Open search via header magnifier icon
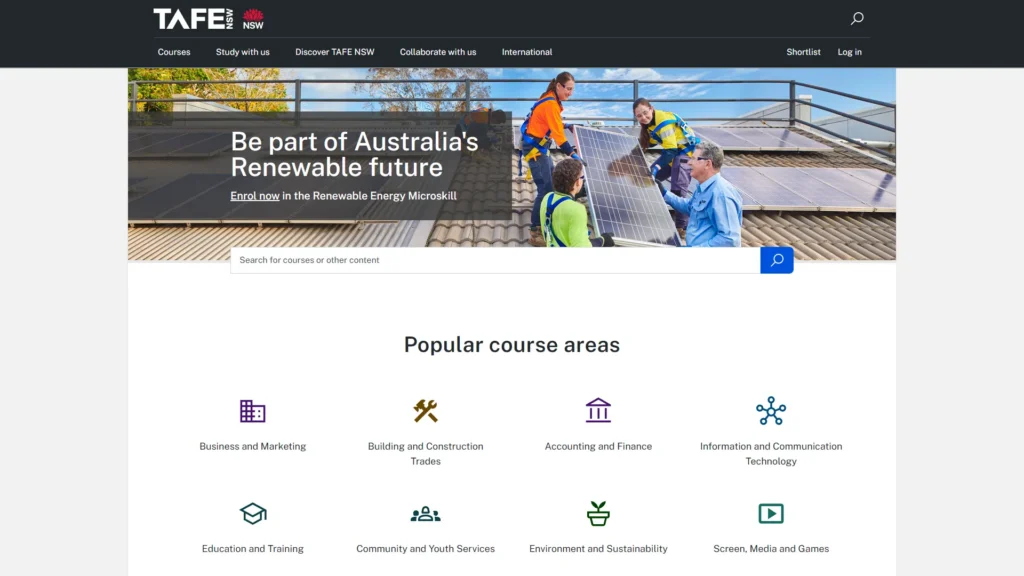This screenshot has width=1024, height=576. click(857, 18)
